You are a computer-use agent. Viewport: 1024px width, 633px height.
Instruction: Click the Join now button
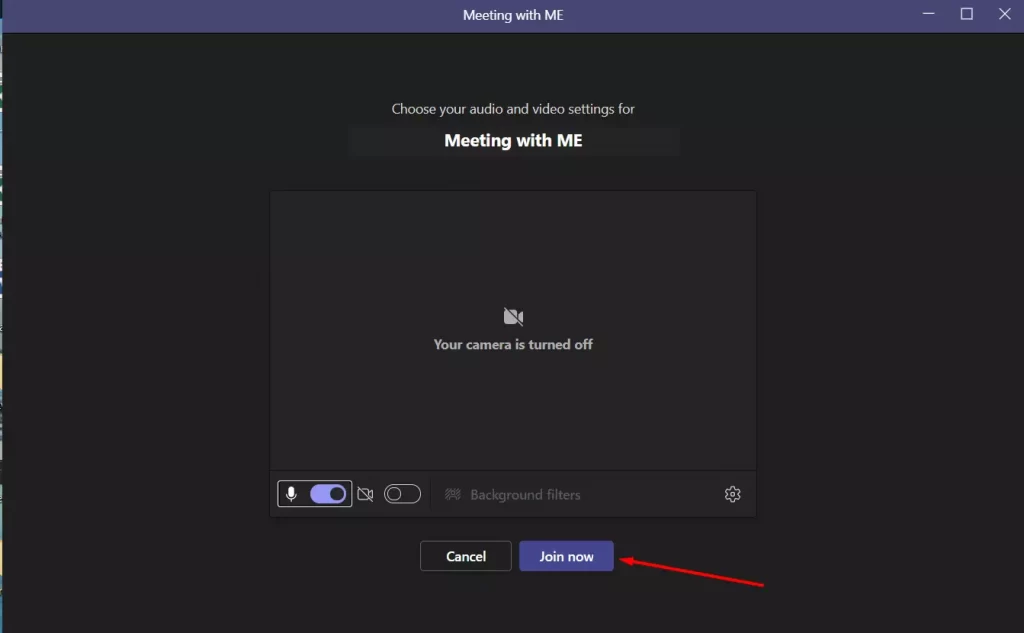[x=566, y=556]
